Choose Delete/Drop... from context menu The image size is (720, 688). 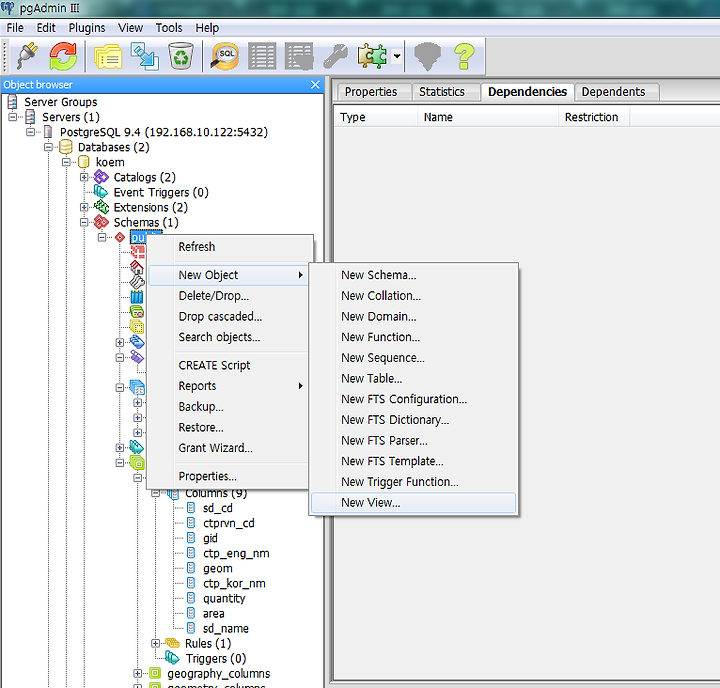[228, 296]
